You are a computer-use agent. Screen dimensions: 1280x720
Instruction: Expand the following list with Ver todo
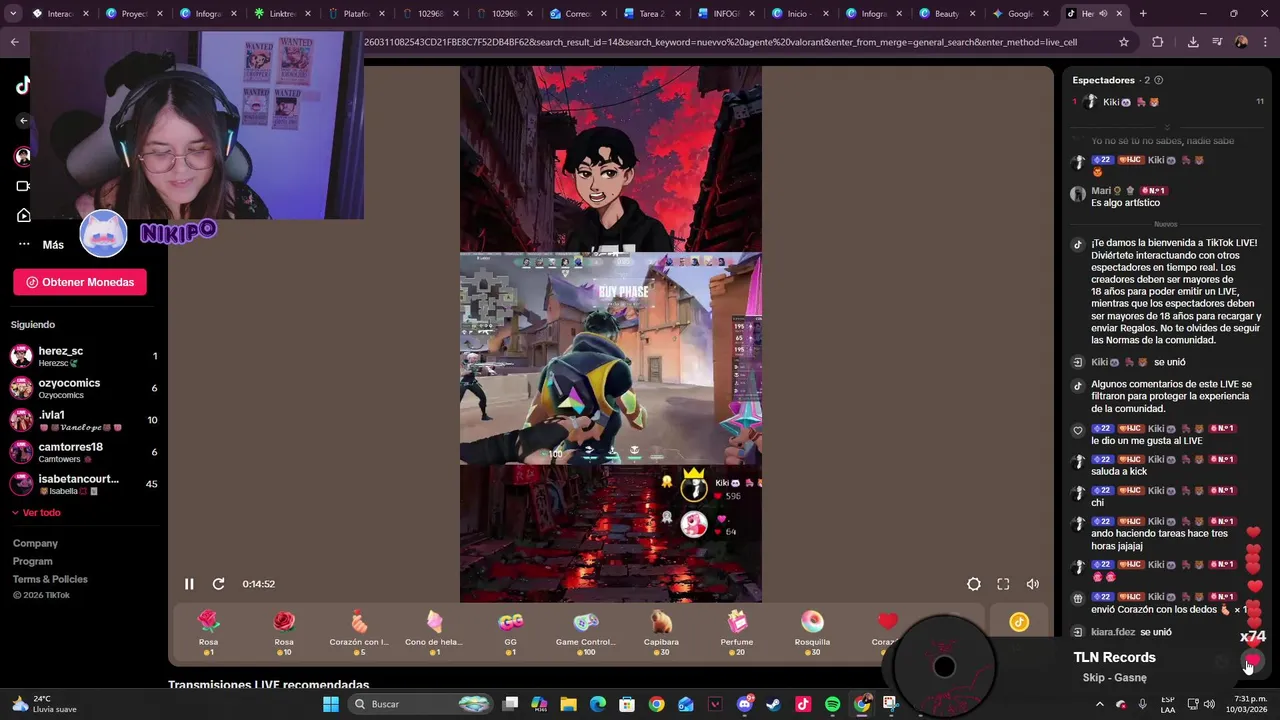coord(36,512)
